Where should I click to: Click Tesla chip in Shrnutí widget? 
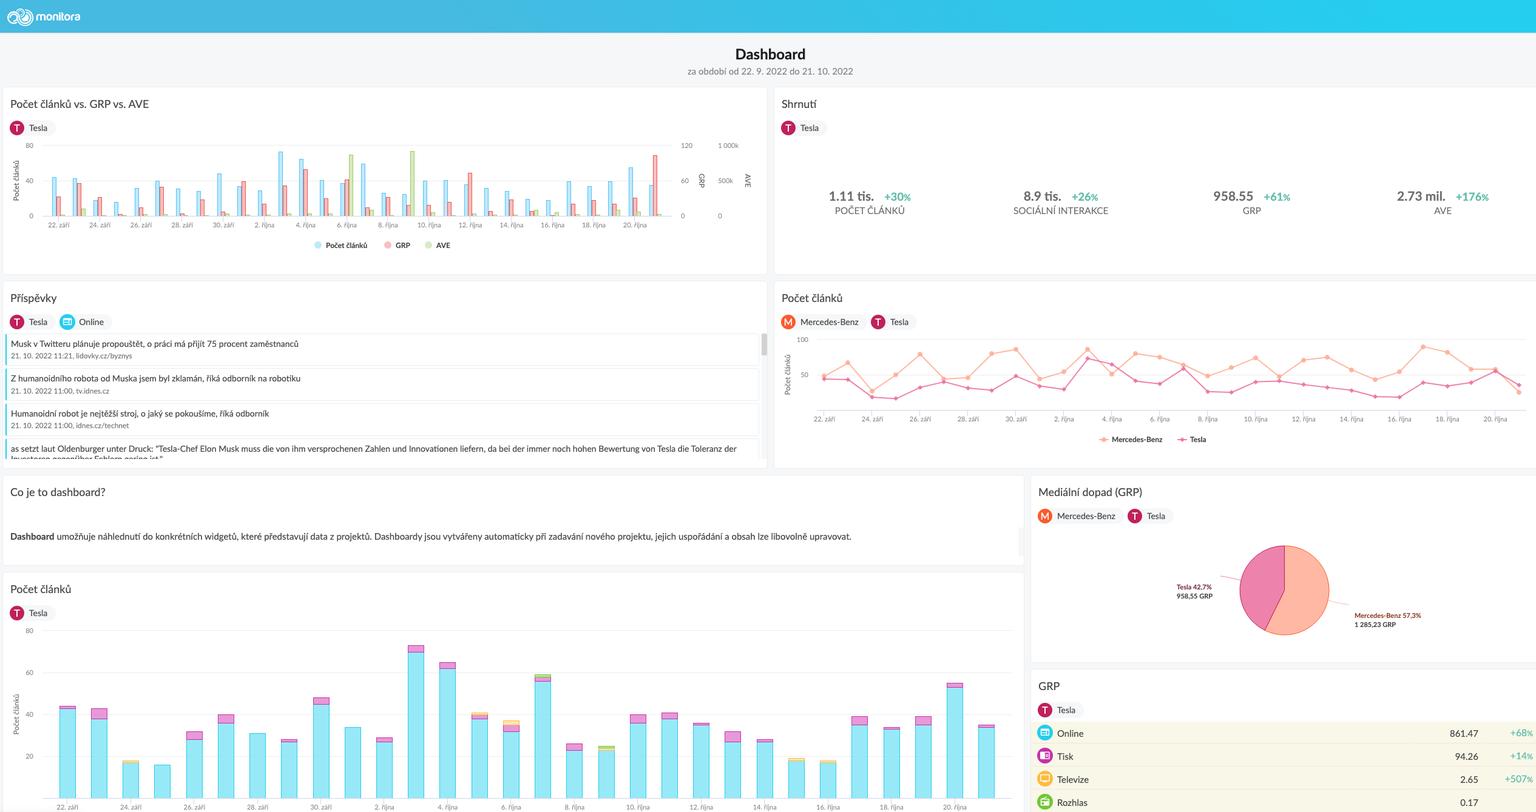(801, 128)
